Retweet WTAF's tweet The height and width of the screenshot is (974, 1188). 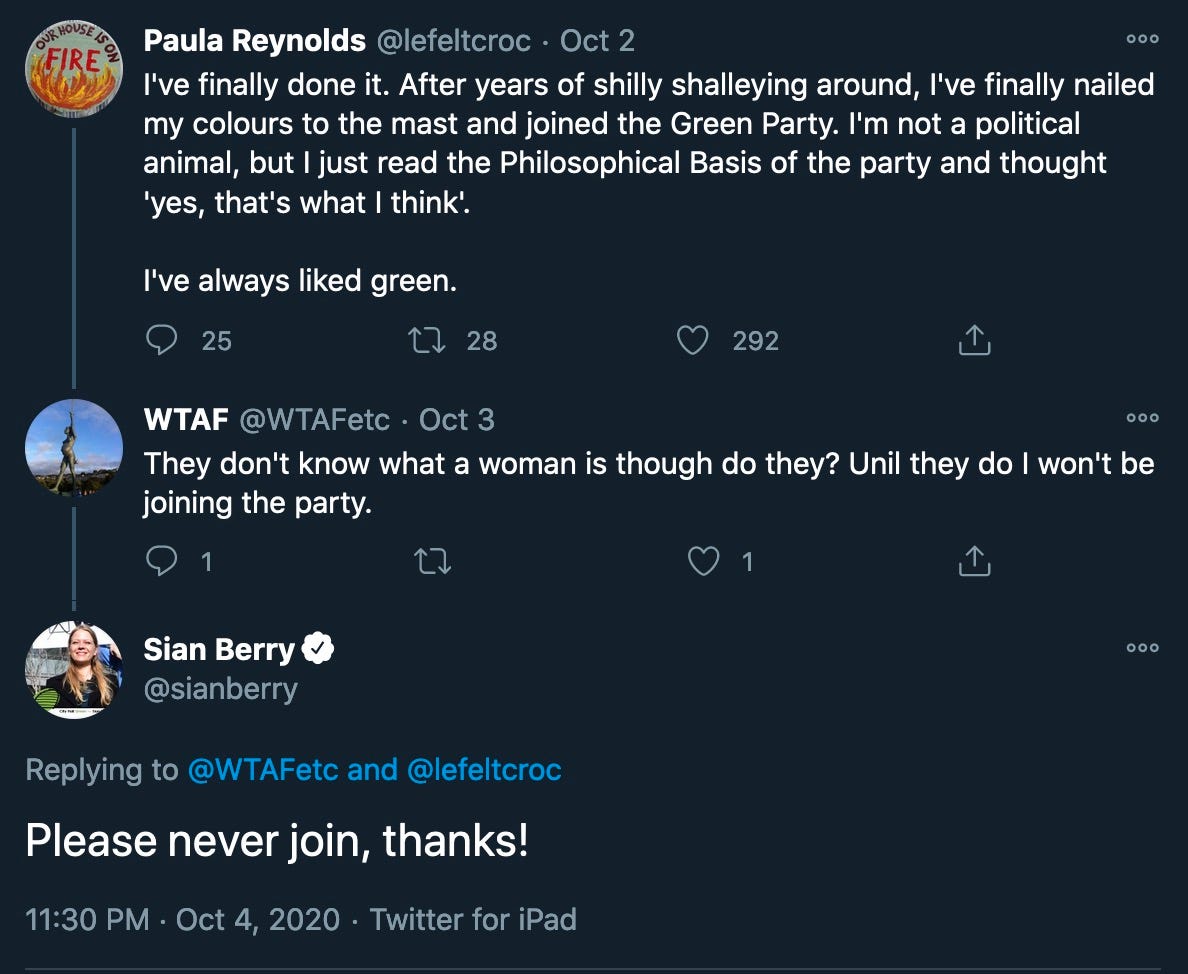click(432, 562)
